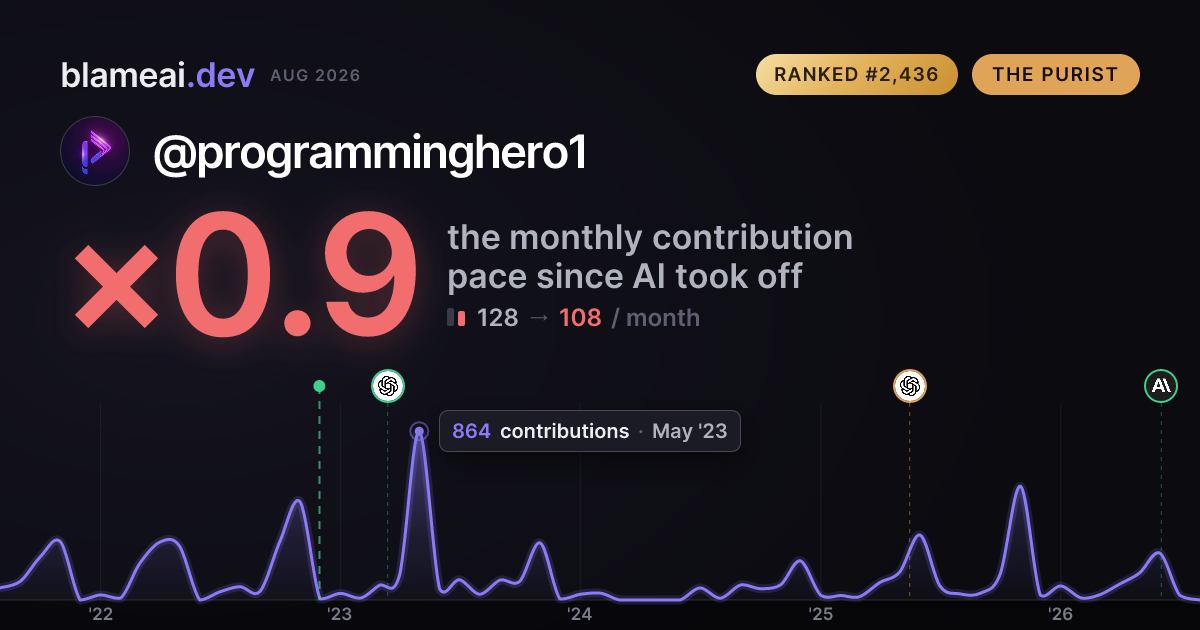Click the first OpenAI logo marker in 2023
Screen dimensions: 1200x630
pos(388,386)
